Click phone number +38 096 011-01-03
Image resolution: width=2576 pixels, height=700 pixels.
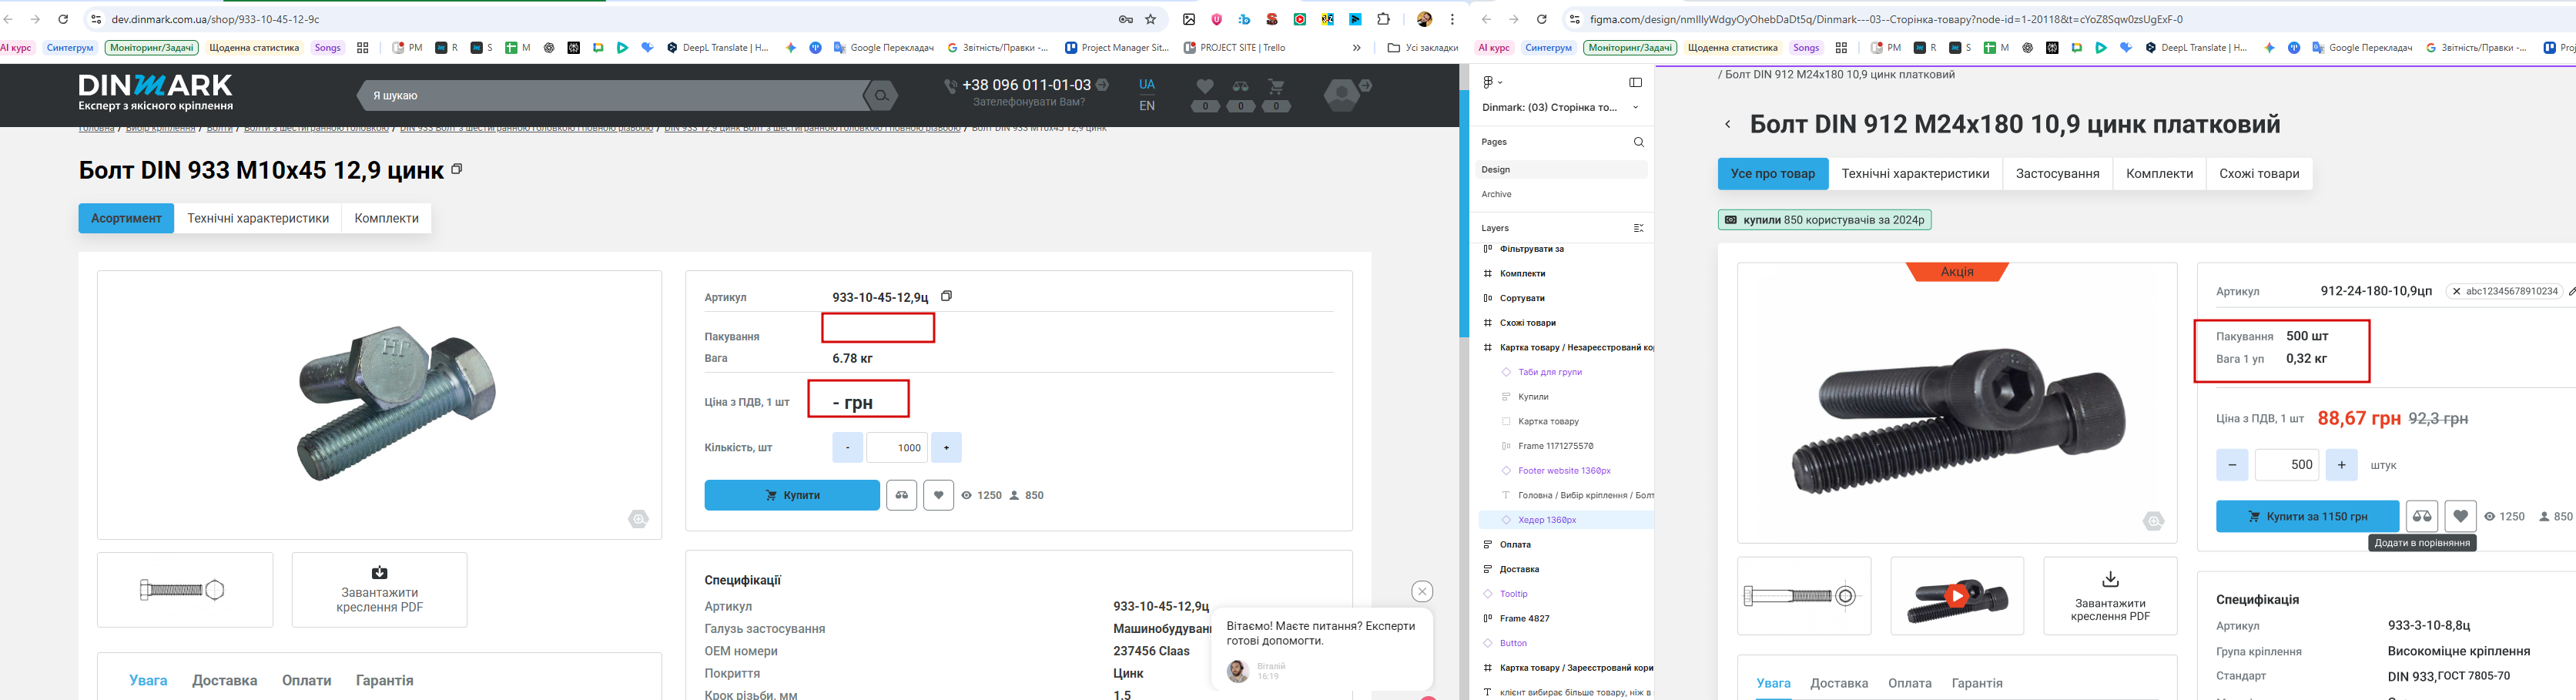click(x=1026, y=85)
